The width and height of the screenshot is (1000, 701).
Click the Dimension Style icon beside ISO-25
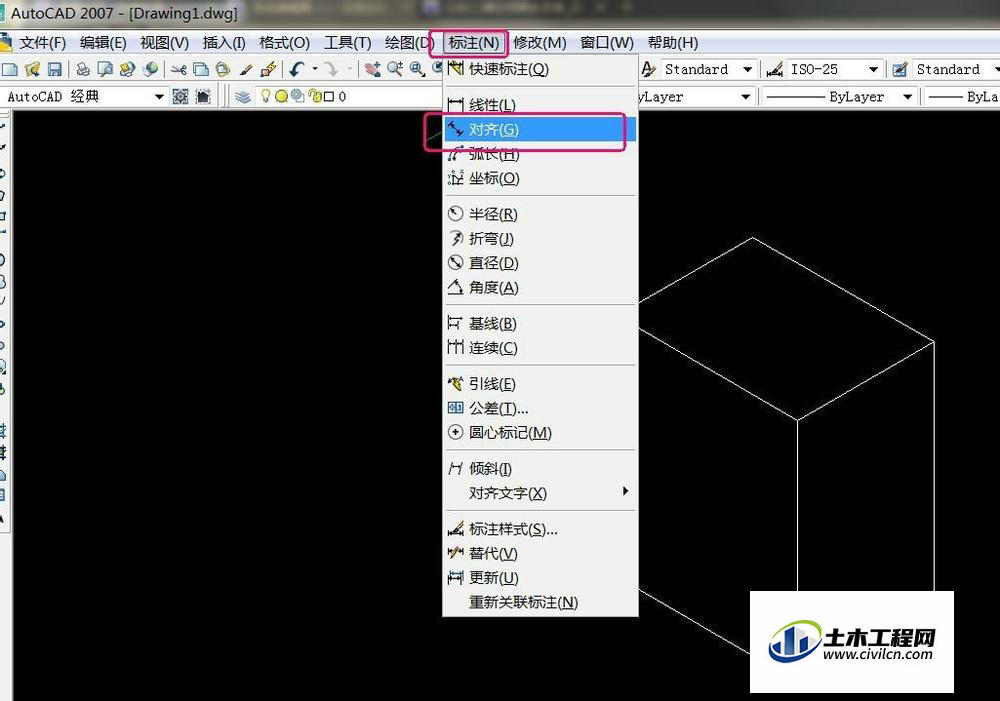774,69
